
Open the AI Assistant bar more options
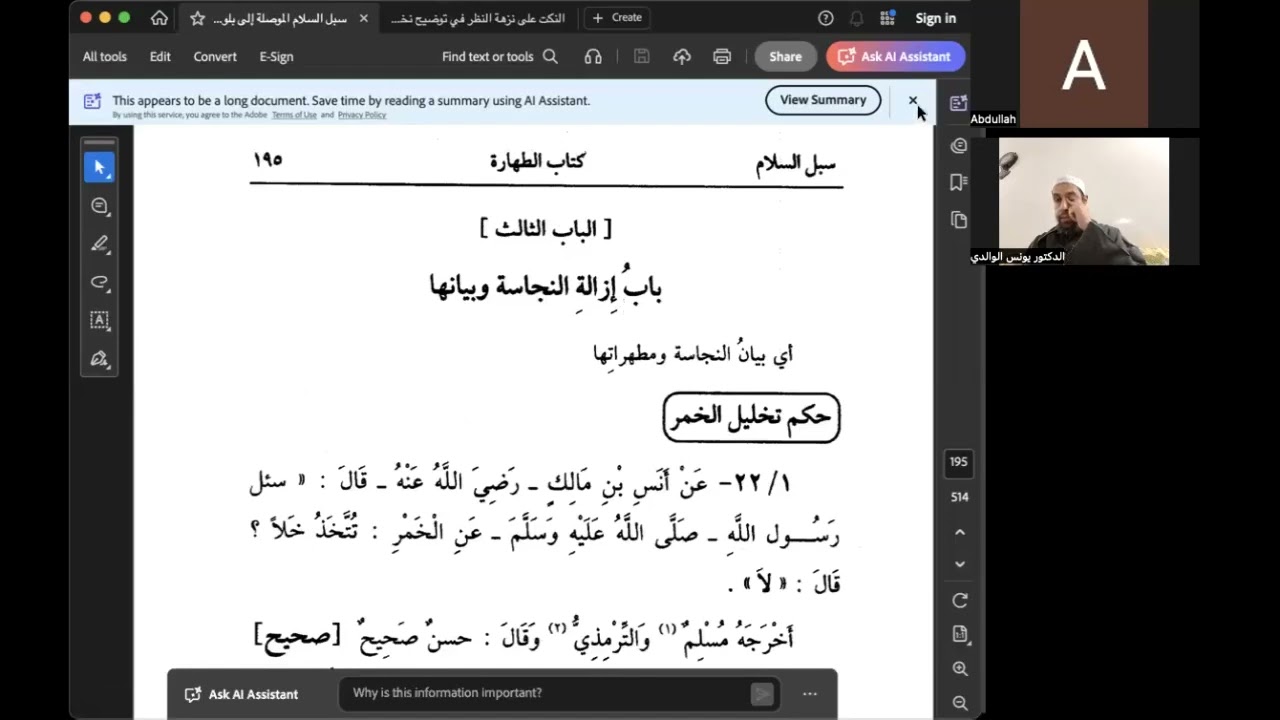(810, 694)
